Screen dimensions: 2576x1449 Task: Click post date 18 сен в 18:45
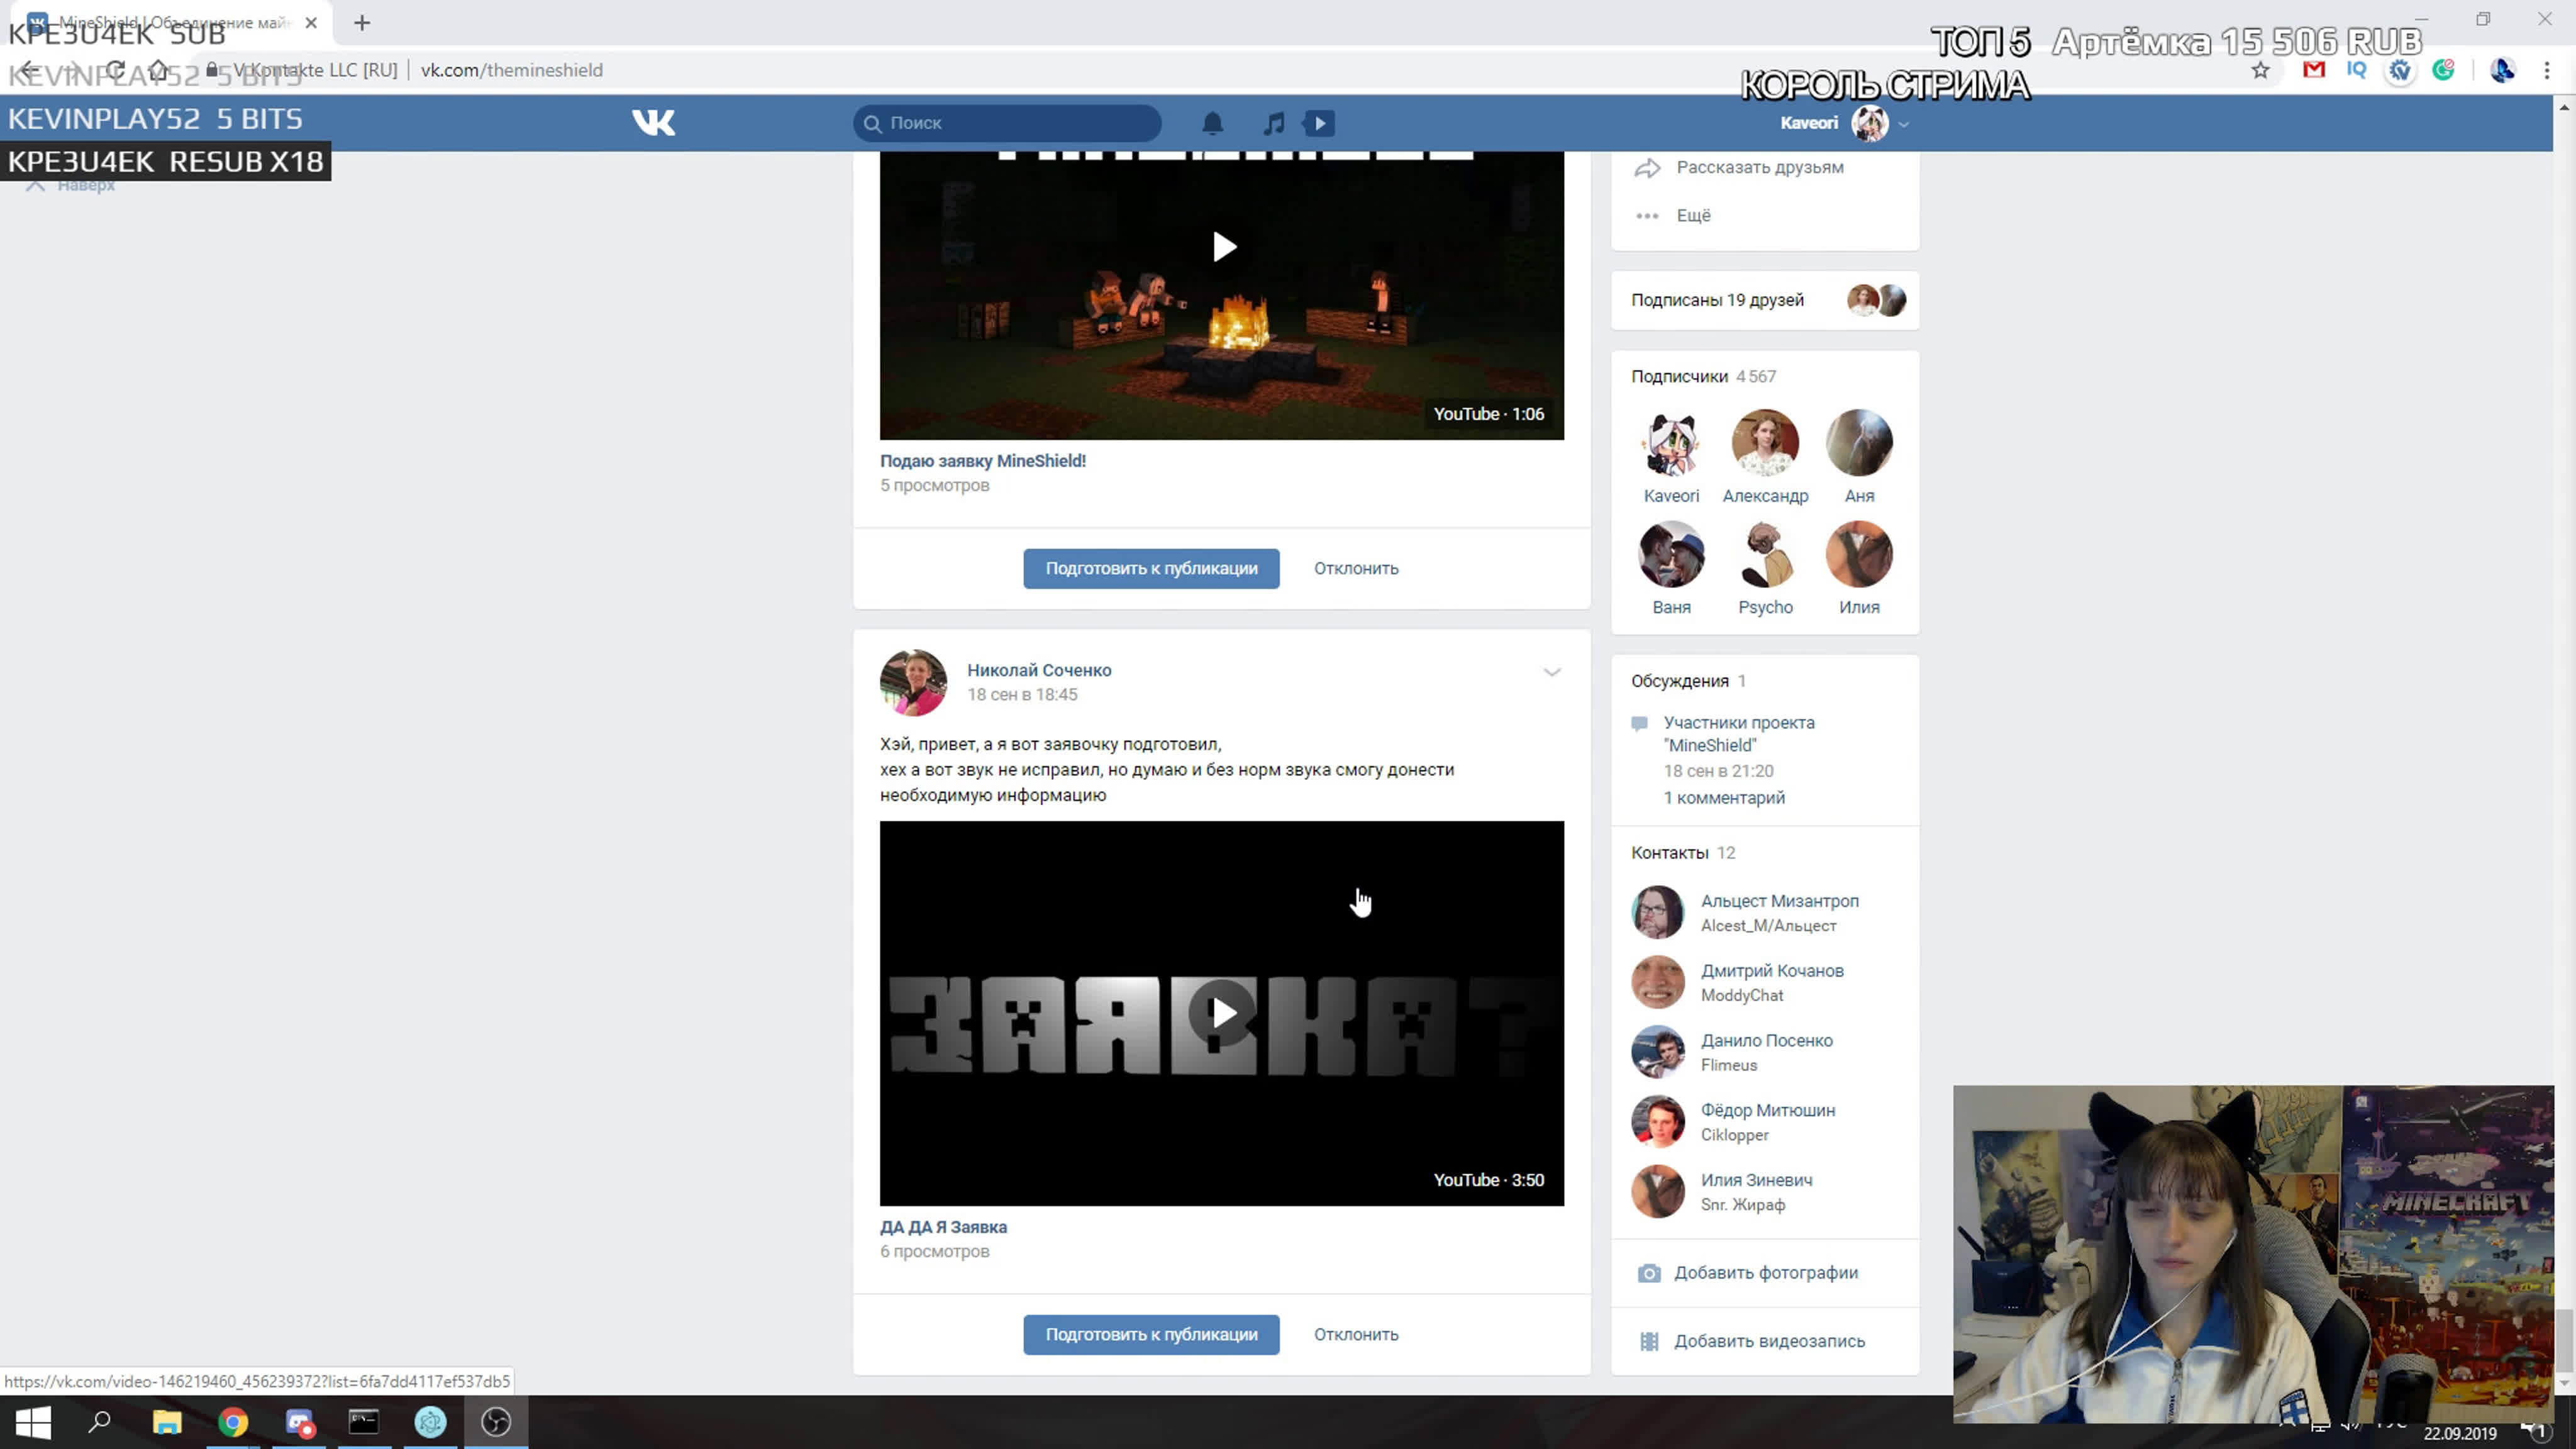tap(1022, 695)
